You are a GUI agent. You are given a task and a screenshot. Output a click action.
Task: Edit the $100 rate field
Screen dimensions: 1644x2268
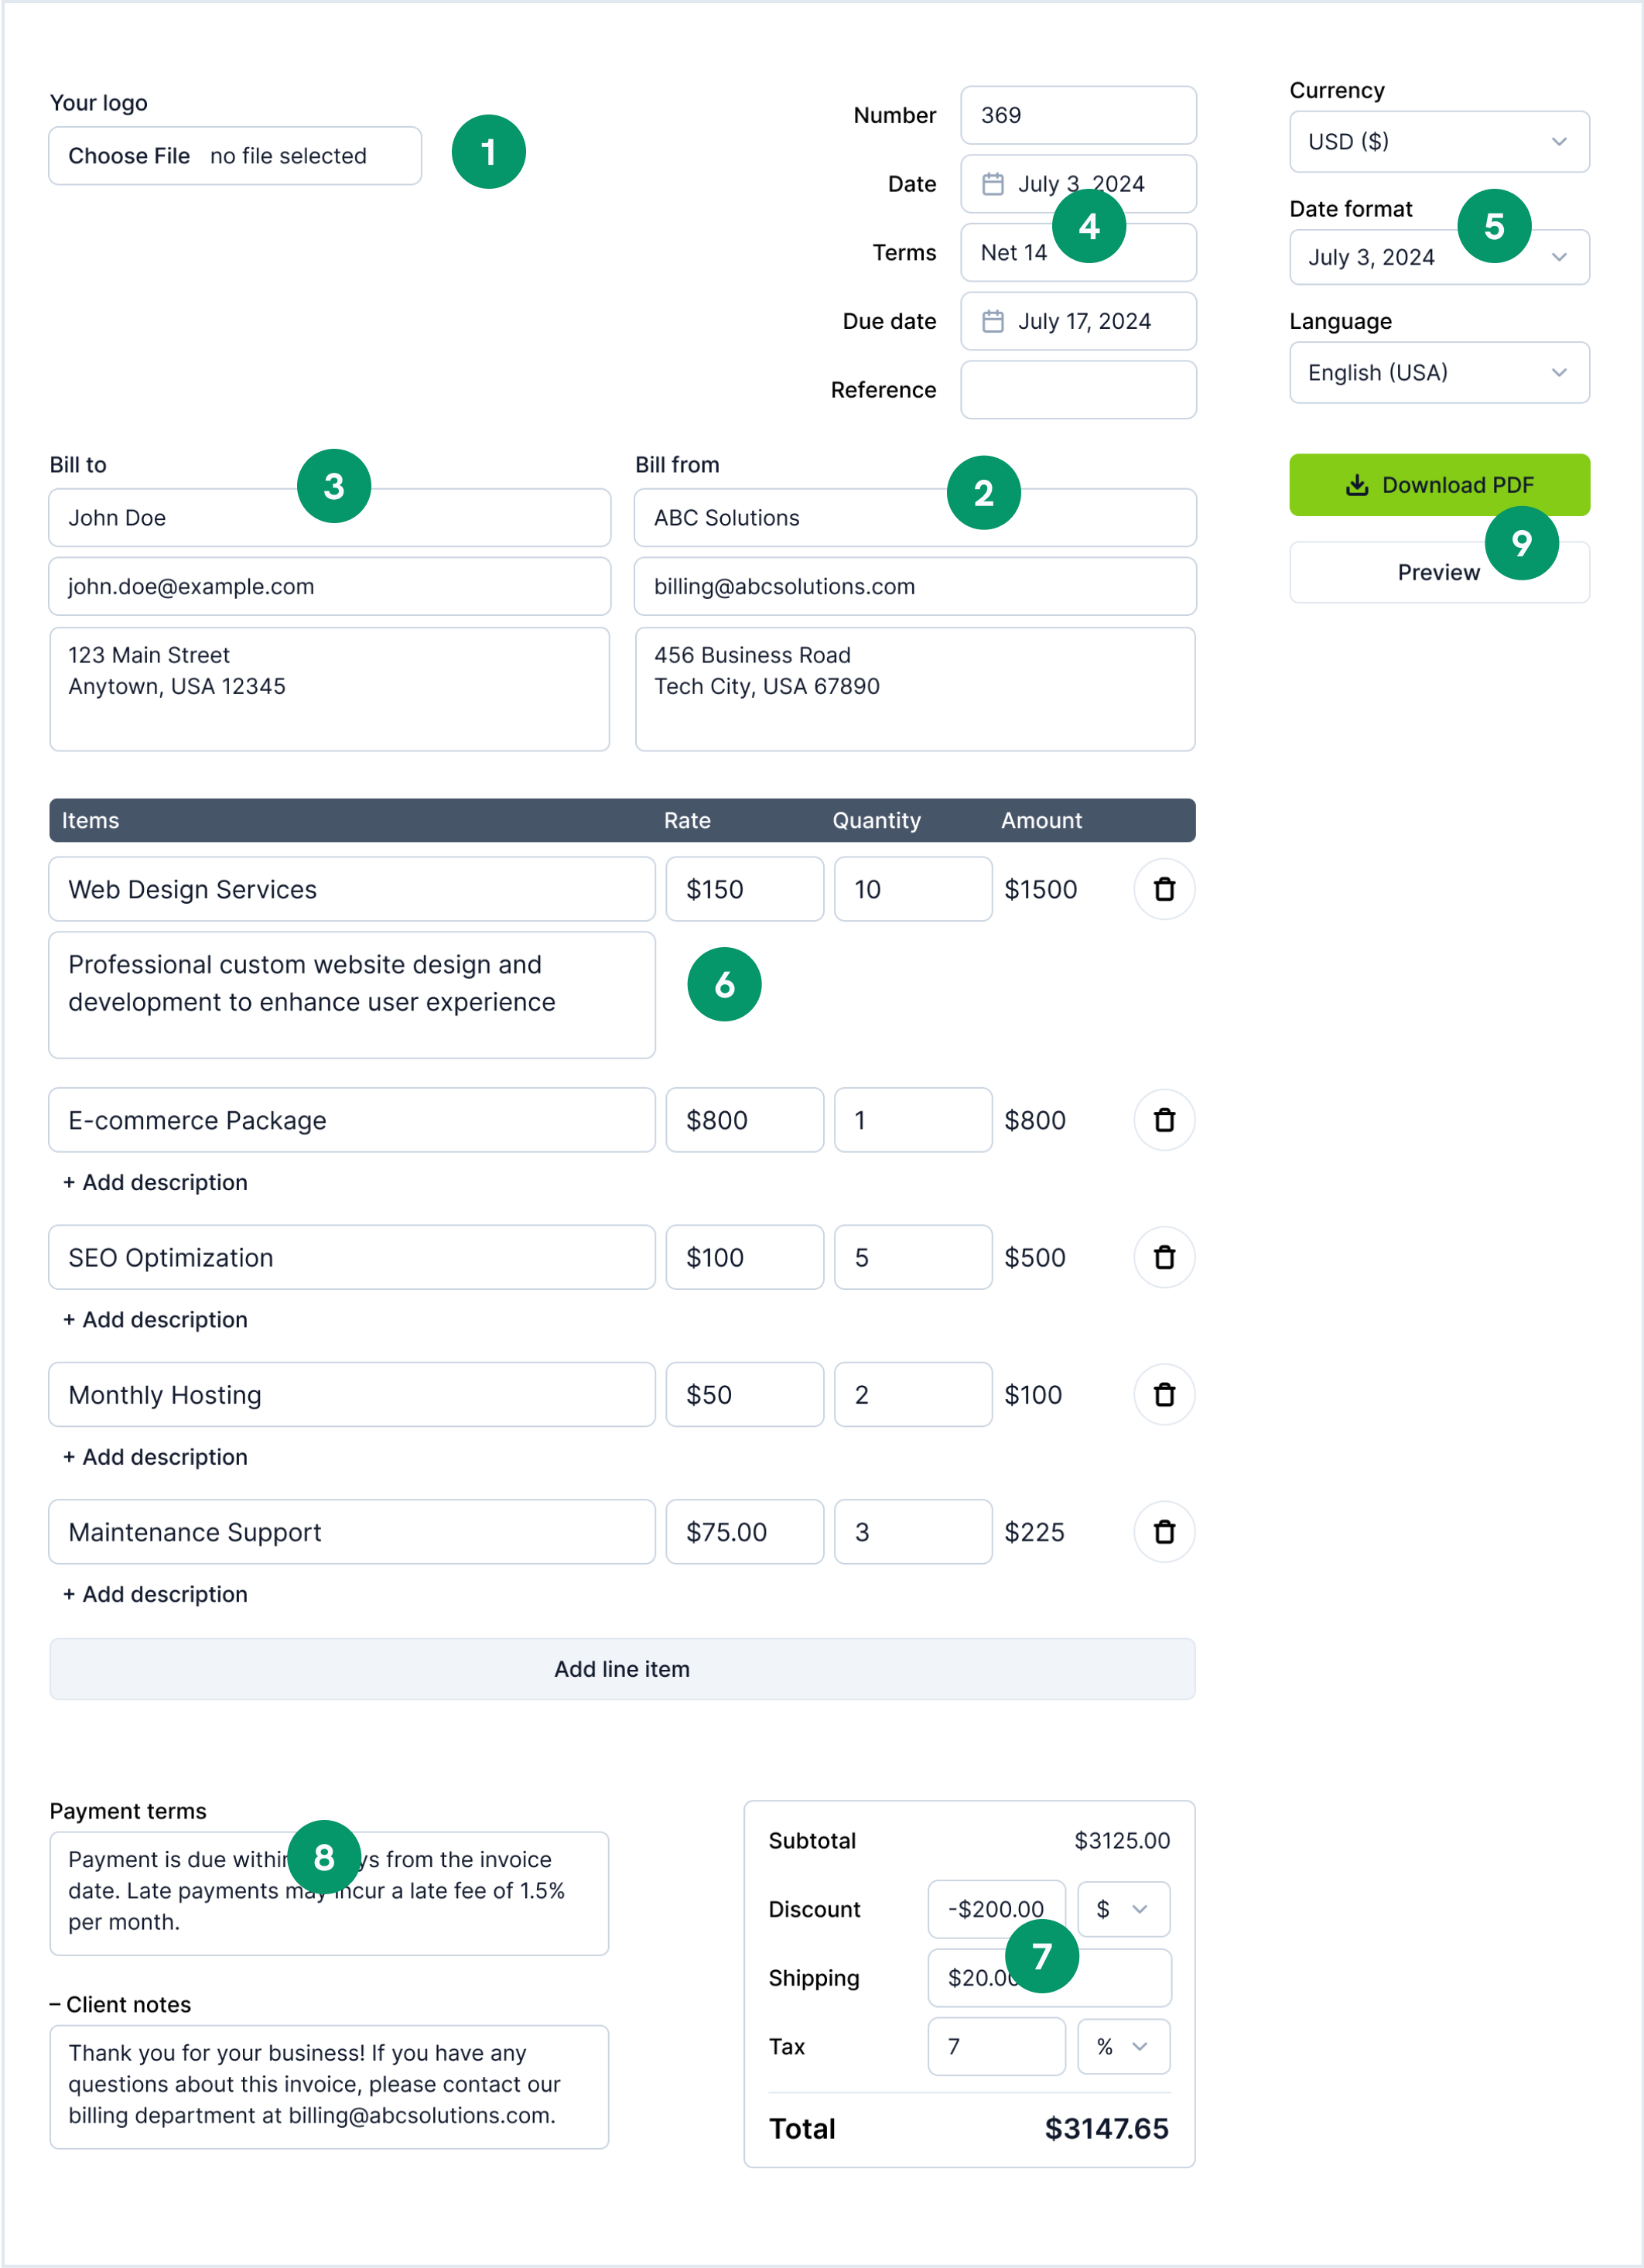point(745,1257)
